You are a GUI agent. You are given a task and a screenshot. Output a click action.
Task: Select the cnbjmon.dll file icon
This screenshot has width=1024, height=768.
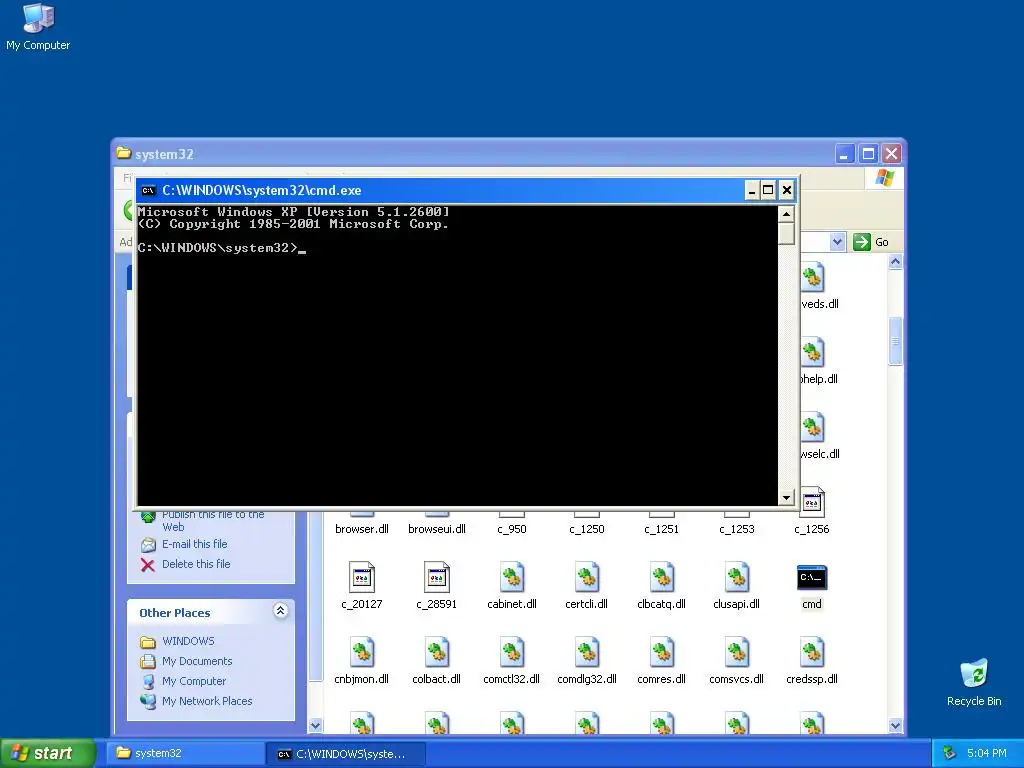point(362,652)
